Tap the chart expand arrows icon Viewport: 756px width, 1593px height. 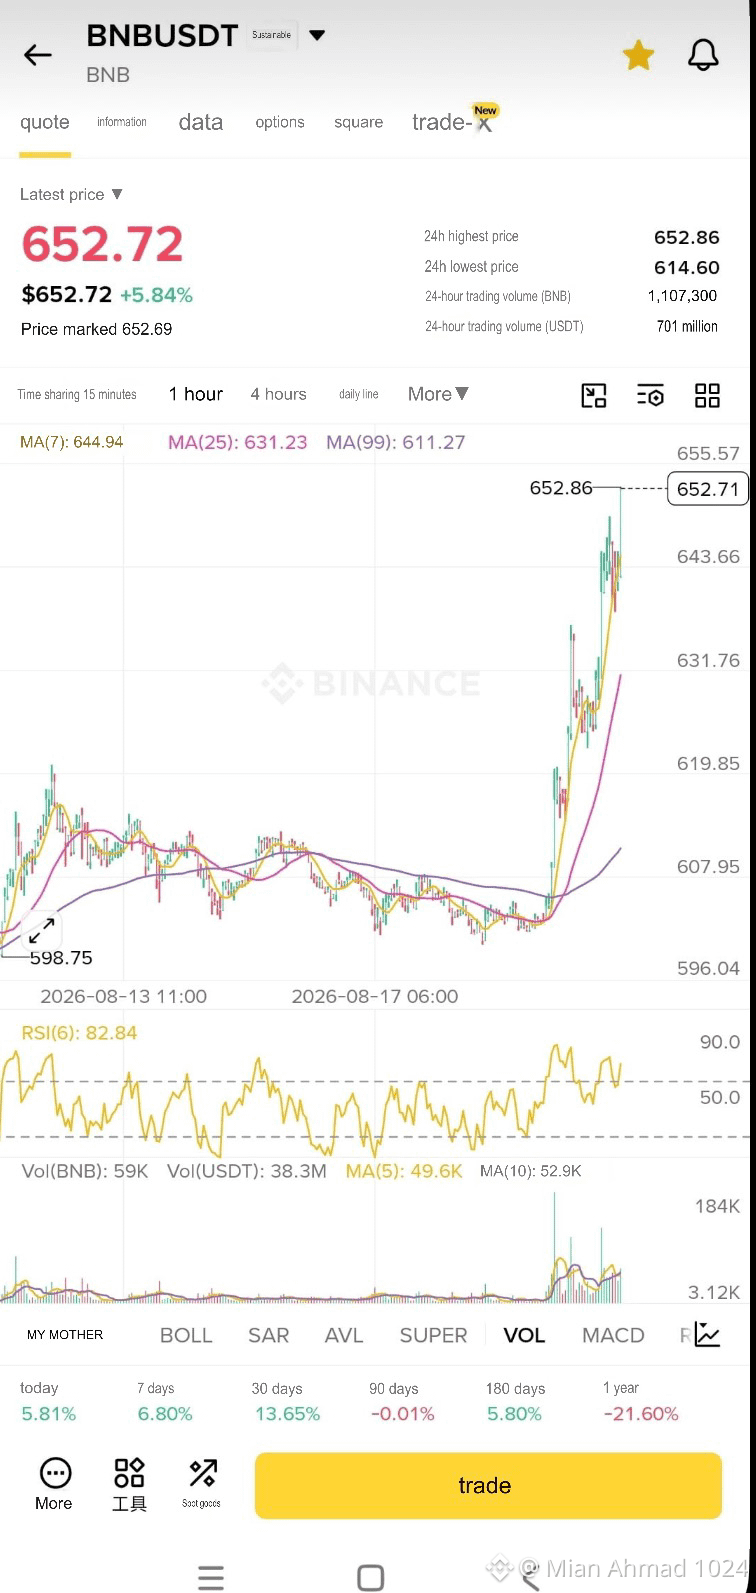pos(41,931)
